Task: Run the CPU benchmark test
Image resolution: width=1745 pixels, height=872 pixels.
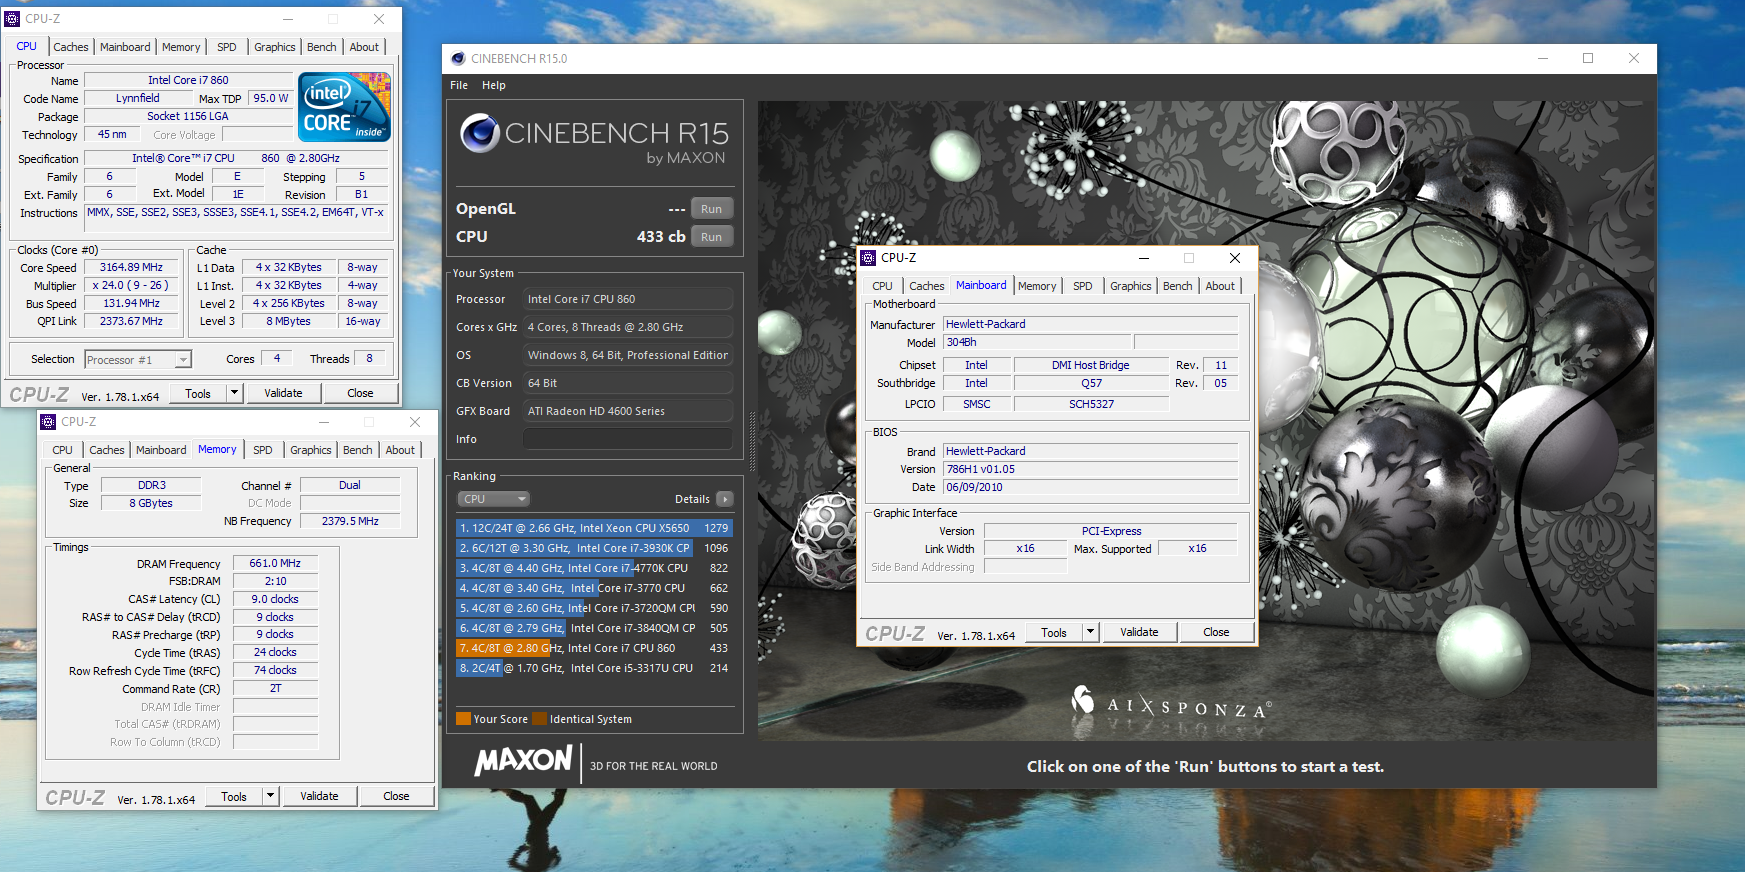Action: pyautogui.click(x=711, y=237)
